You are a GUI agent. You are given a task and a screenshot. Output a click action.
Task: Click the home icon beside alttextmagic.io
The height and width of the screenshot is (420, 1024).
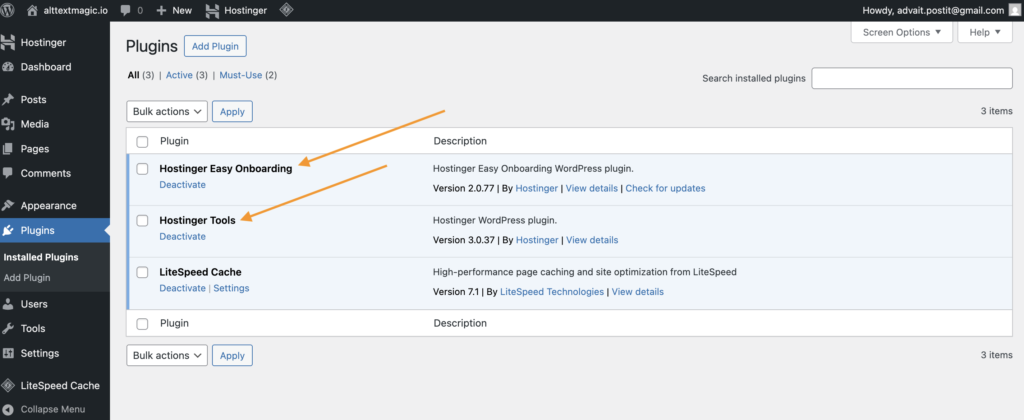click(32, 10)
